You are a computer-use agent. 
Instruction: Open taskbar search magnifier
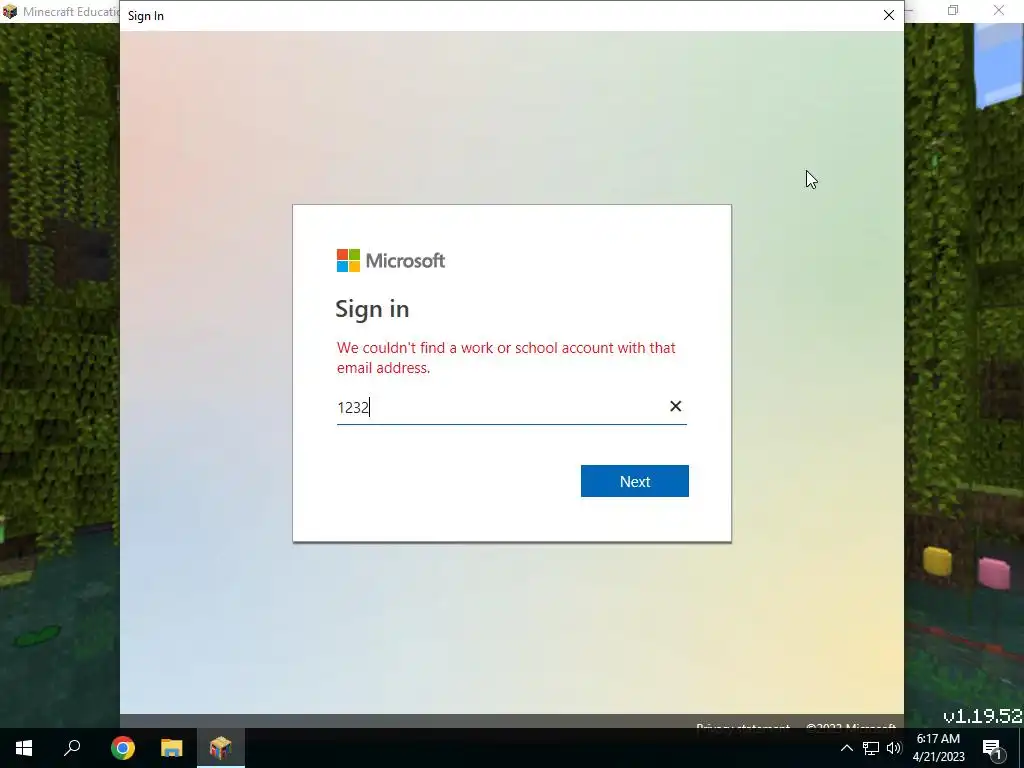[72, 748]
